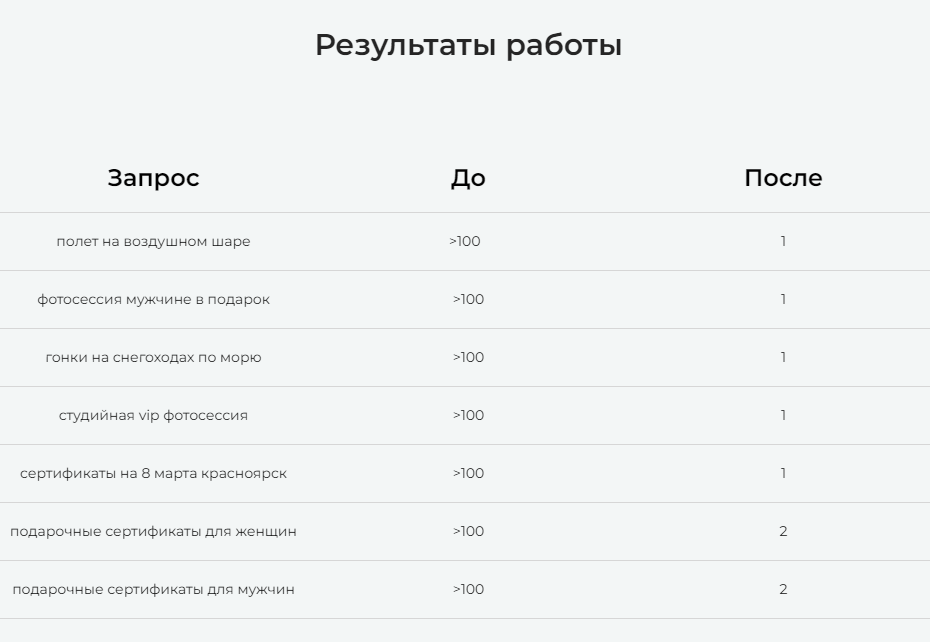Click the "После" value for "студийная vip фотосессия"
Viewport: 930px width, 642px height.
(x=783, y=415)
